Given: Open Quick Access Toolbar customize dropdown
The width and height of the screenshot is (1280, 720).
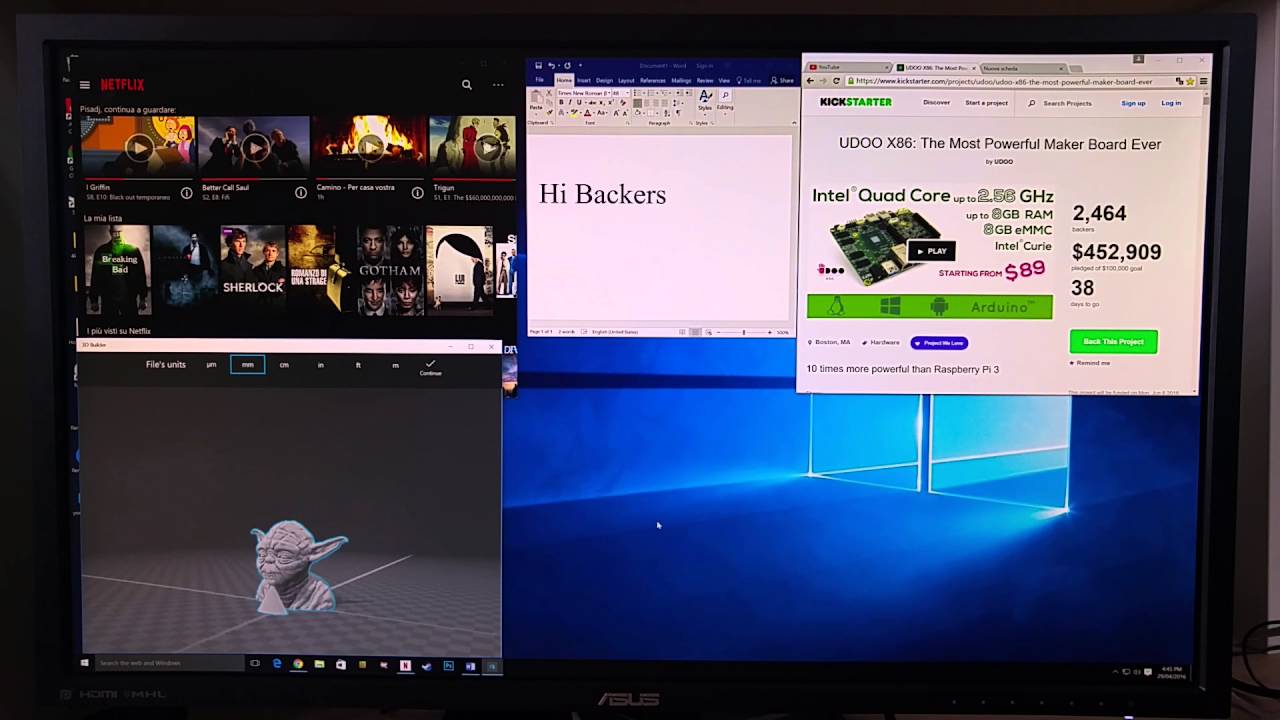Looking at the screenshot, I should [x=581, y=65].
